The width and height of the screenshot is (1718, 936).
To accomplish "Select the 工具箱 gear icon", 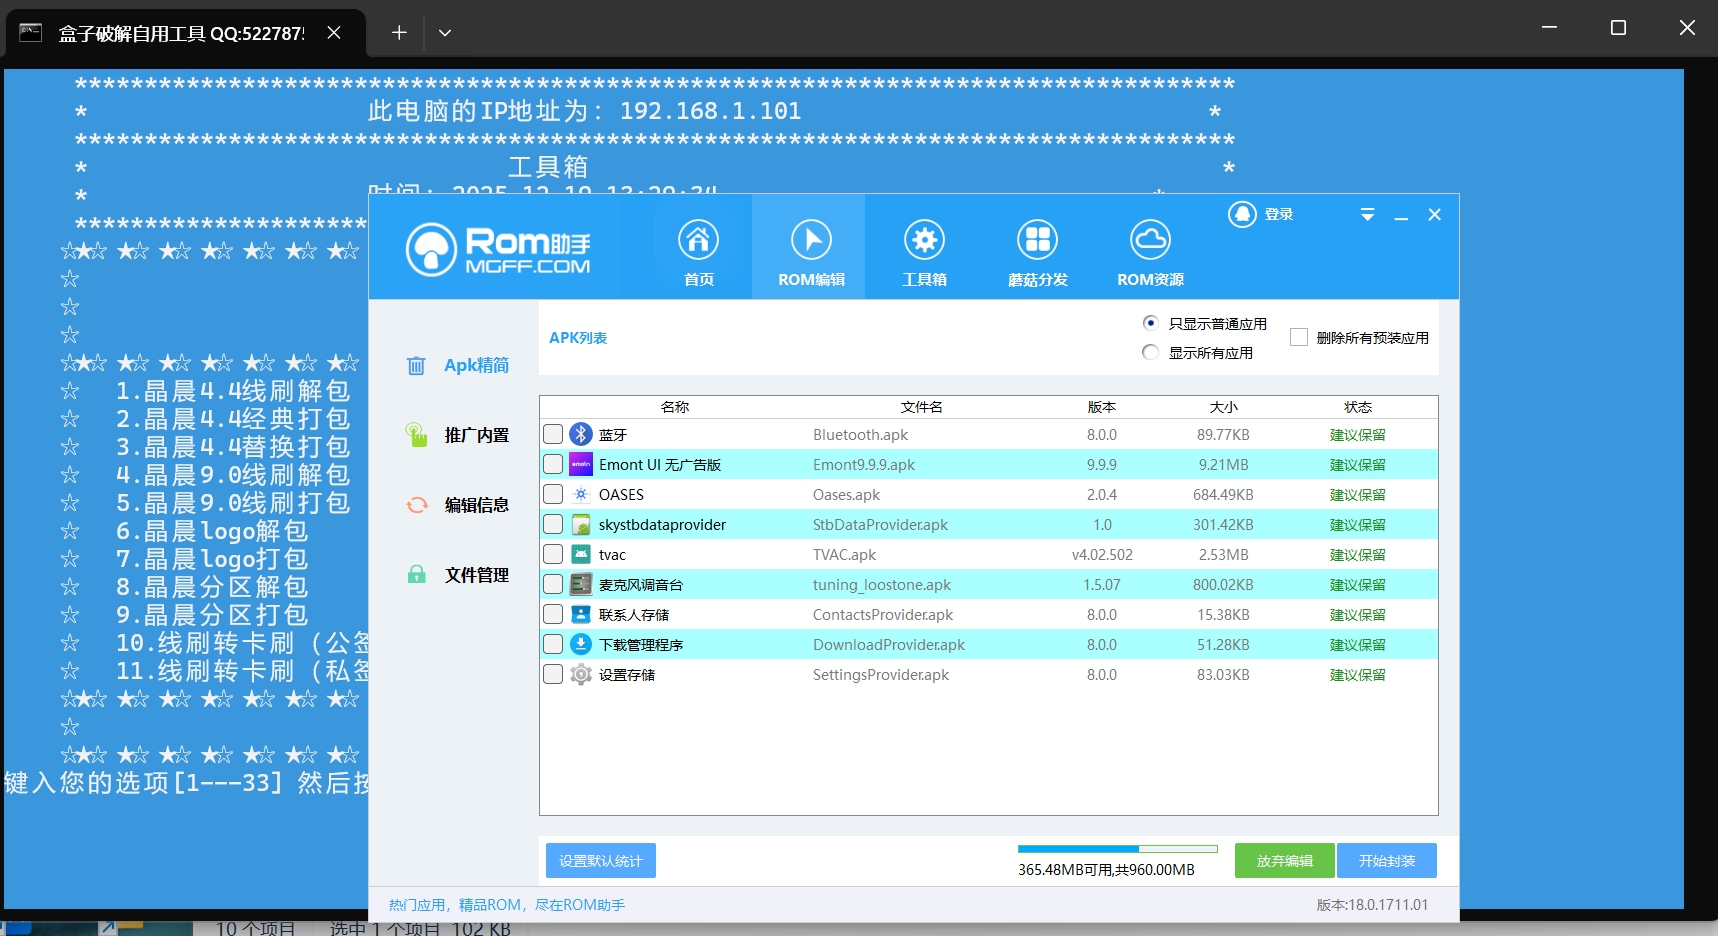I will [x=924, y=241].
